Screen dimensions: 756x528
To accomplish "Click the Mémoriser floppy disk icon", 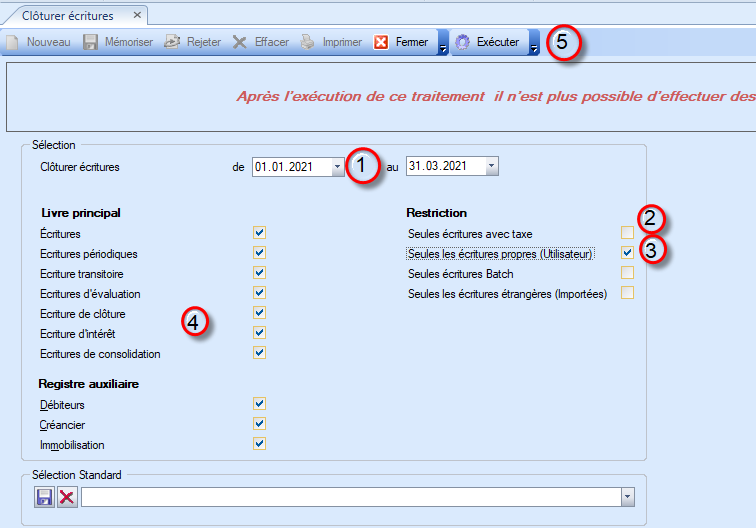I will click(x=90, y=42).
